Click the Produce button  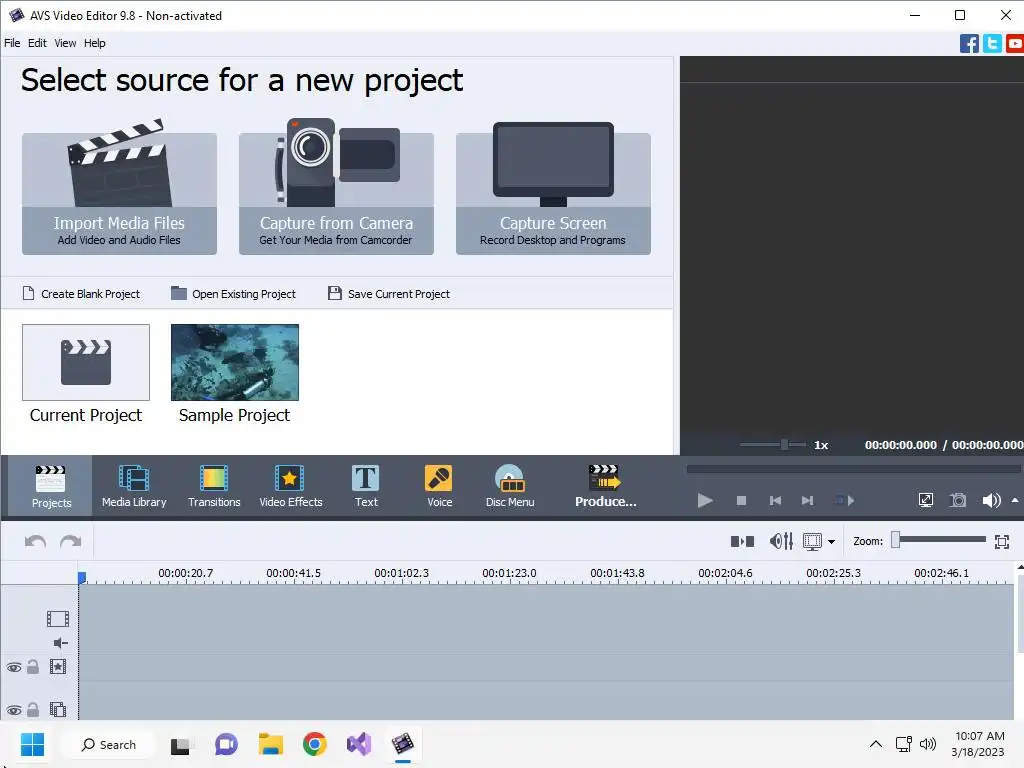pyautogui.click(x=605, y=486)
